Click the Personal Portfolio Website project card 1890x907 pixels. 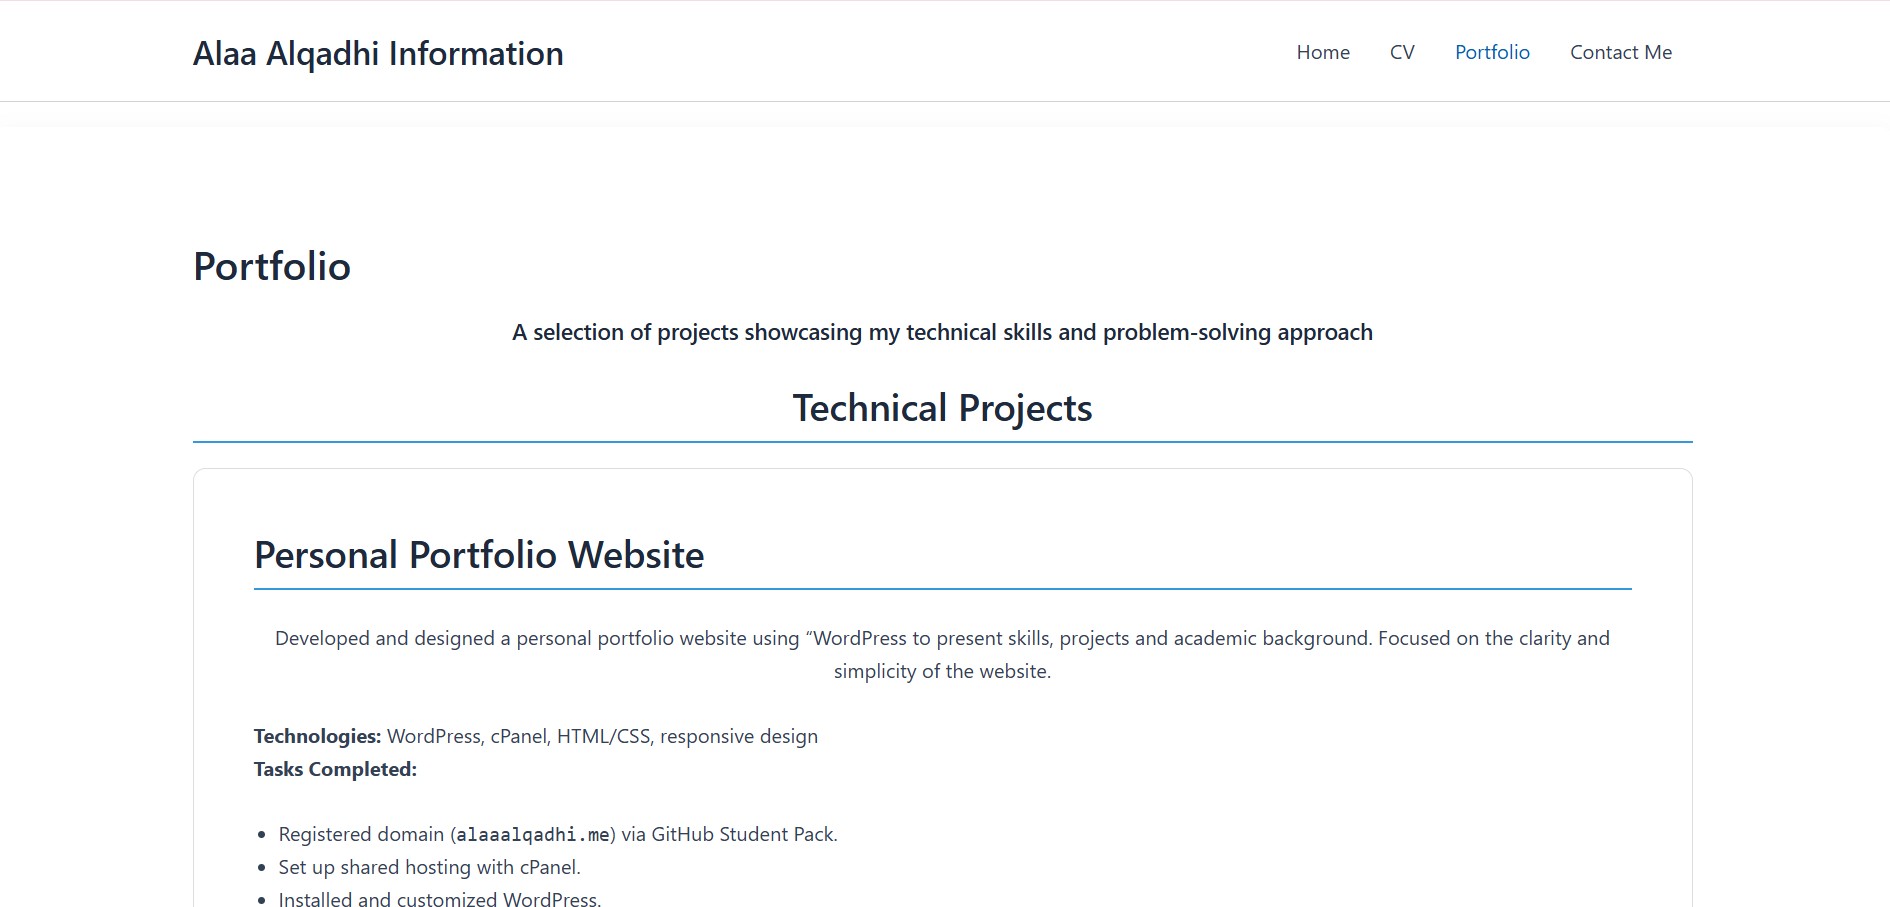(x=941, y=680)
